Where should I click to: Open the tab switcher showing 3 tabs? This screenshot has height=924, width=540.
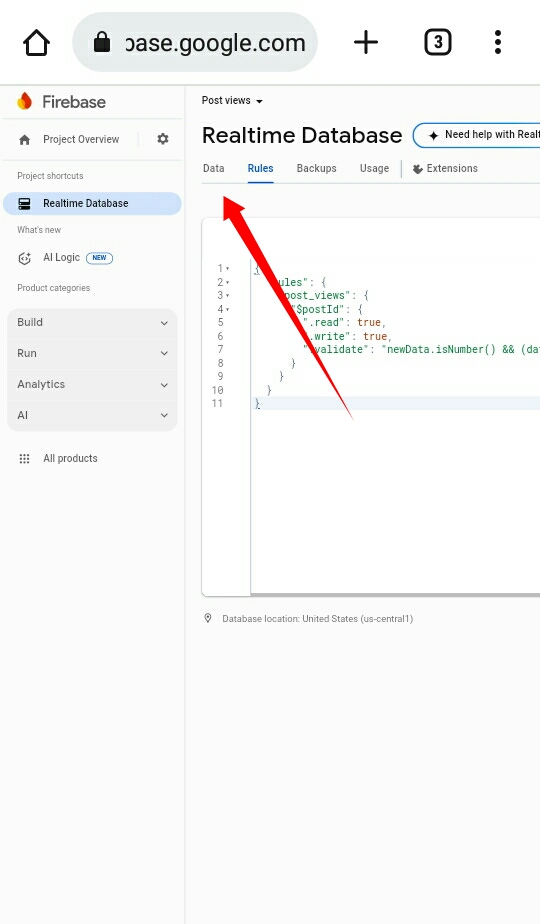437,42
